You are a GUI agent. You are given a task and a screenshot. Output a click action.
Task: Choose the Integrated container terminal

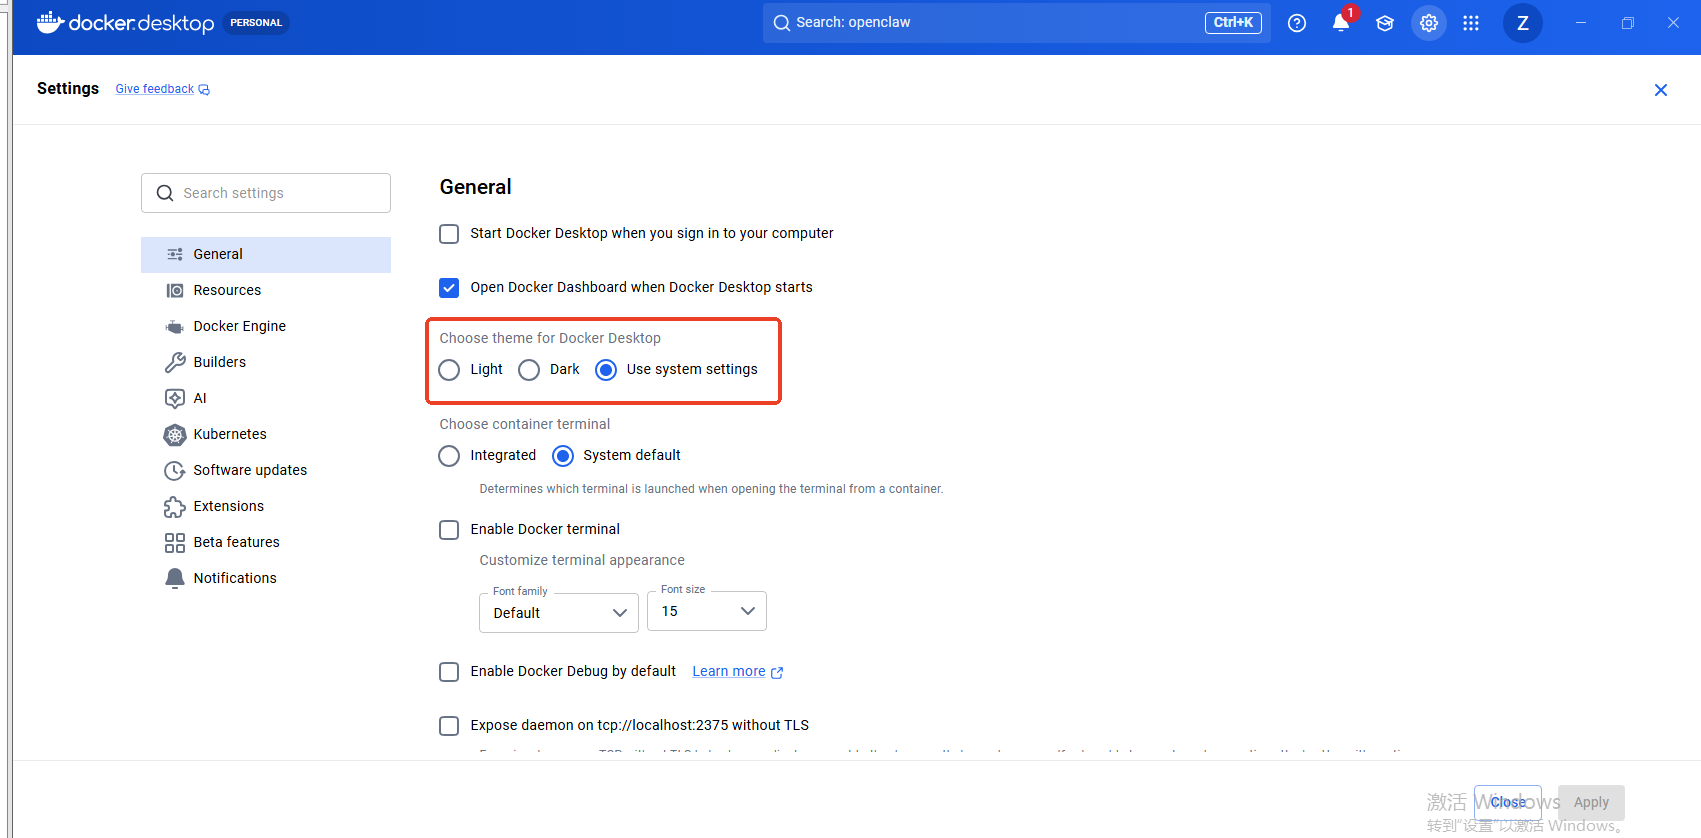click(449, 456)
